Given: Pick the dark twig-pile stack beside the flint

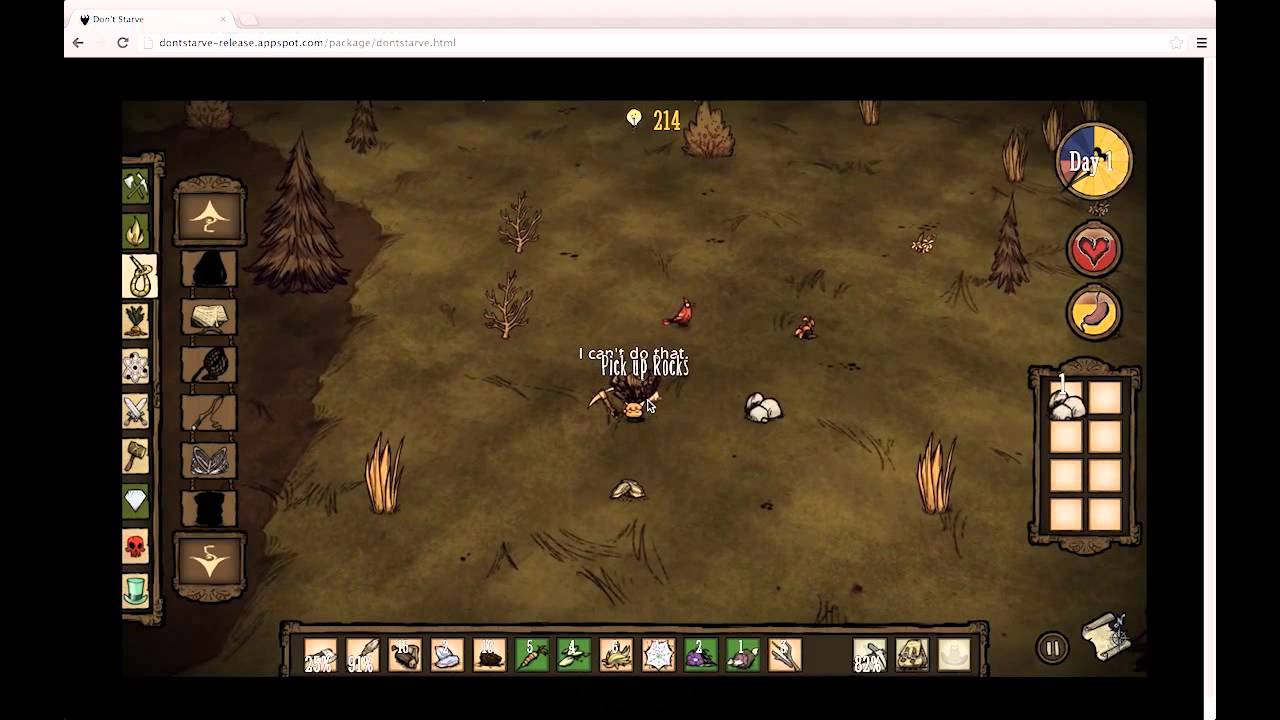Looking at the screenshot, I should click(489, 655).
